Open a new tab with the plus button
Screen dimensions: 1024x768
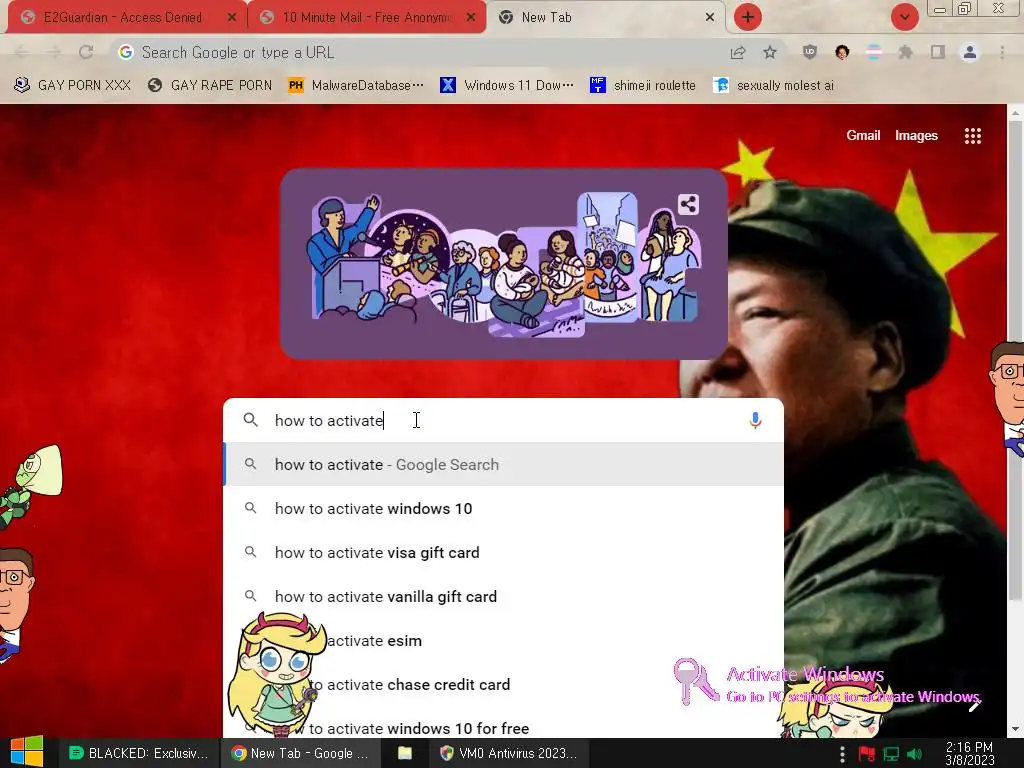tap(748, 17)
